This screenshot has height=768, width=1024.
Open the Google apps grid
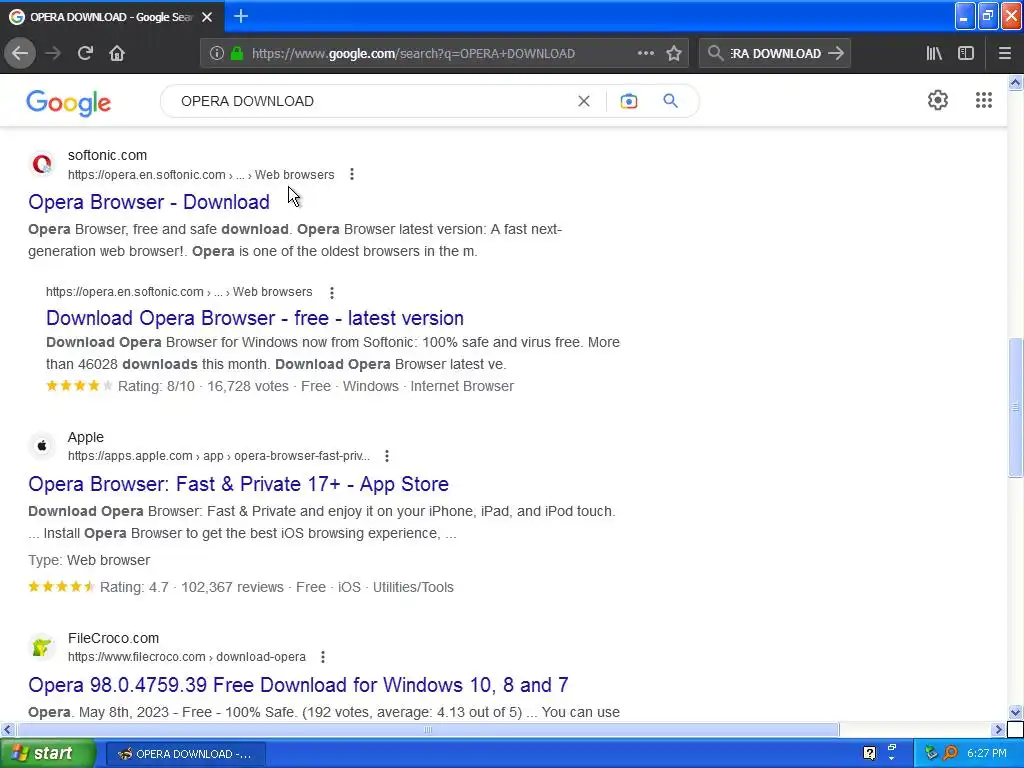tap(984, 100)
